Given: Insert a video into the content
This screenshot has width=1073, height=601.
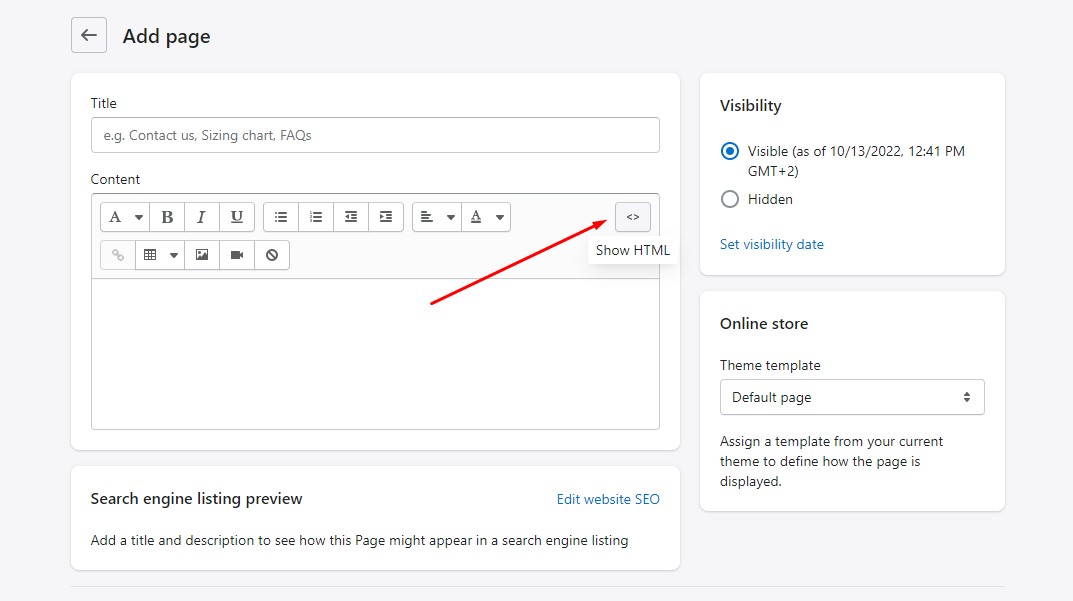Looking at the screenshot, I should 237,254.
